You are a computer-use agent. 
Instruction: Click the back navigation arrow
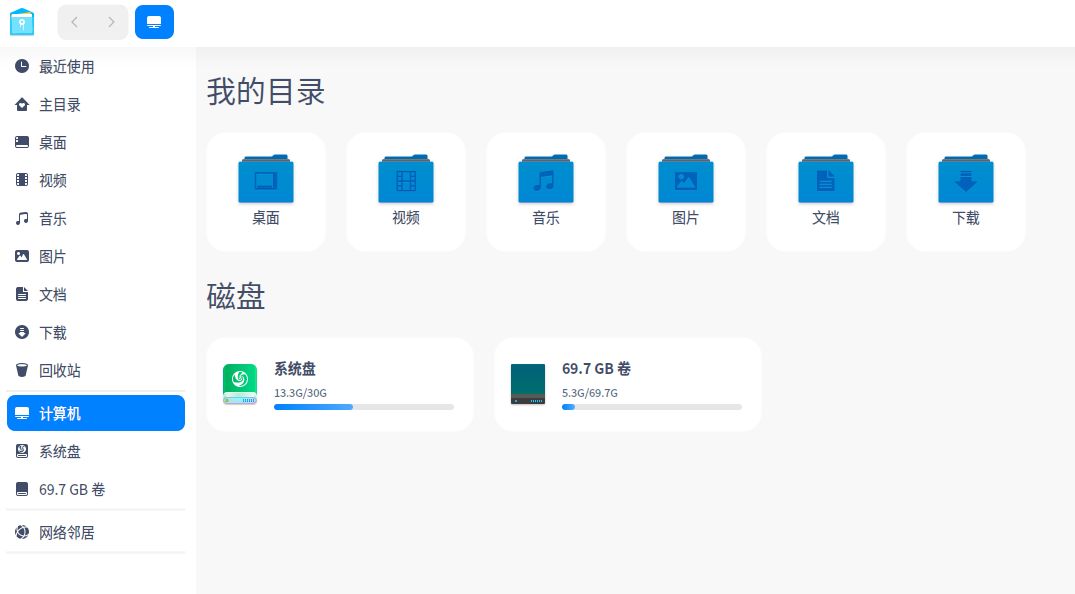(74, 21)
